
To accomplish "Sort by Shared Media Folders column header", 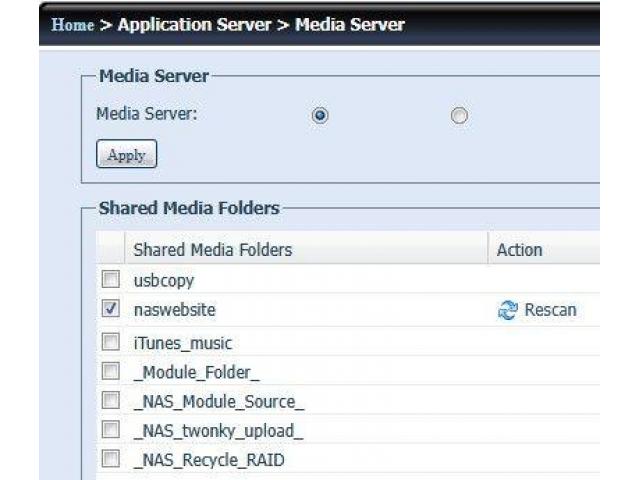I will pos(212,250).
